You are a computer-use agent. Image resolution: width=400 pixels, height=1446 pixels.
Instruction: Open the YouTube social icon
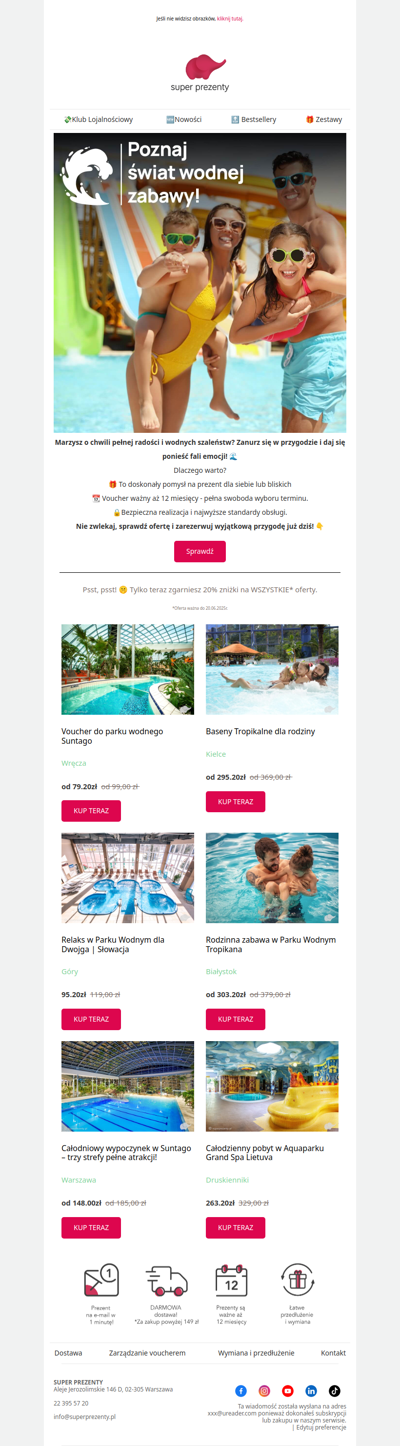(x=287, y=1391)
